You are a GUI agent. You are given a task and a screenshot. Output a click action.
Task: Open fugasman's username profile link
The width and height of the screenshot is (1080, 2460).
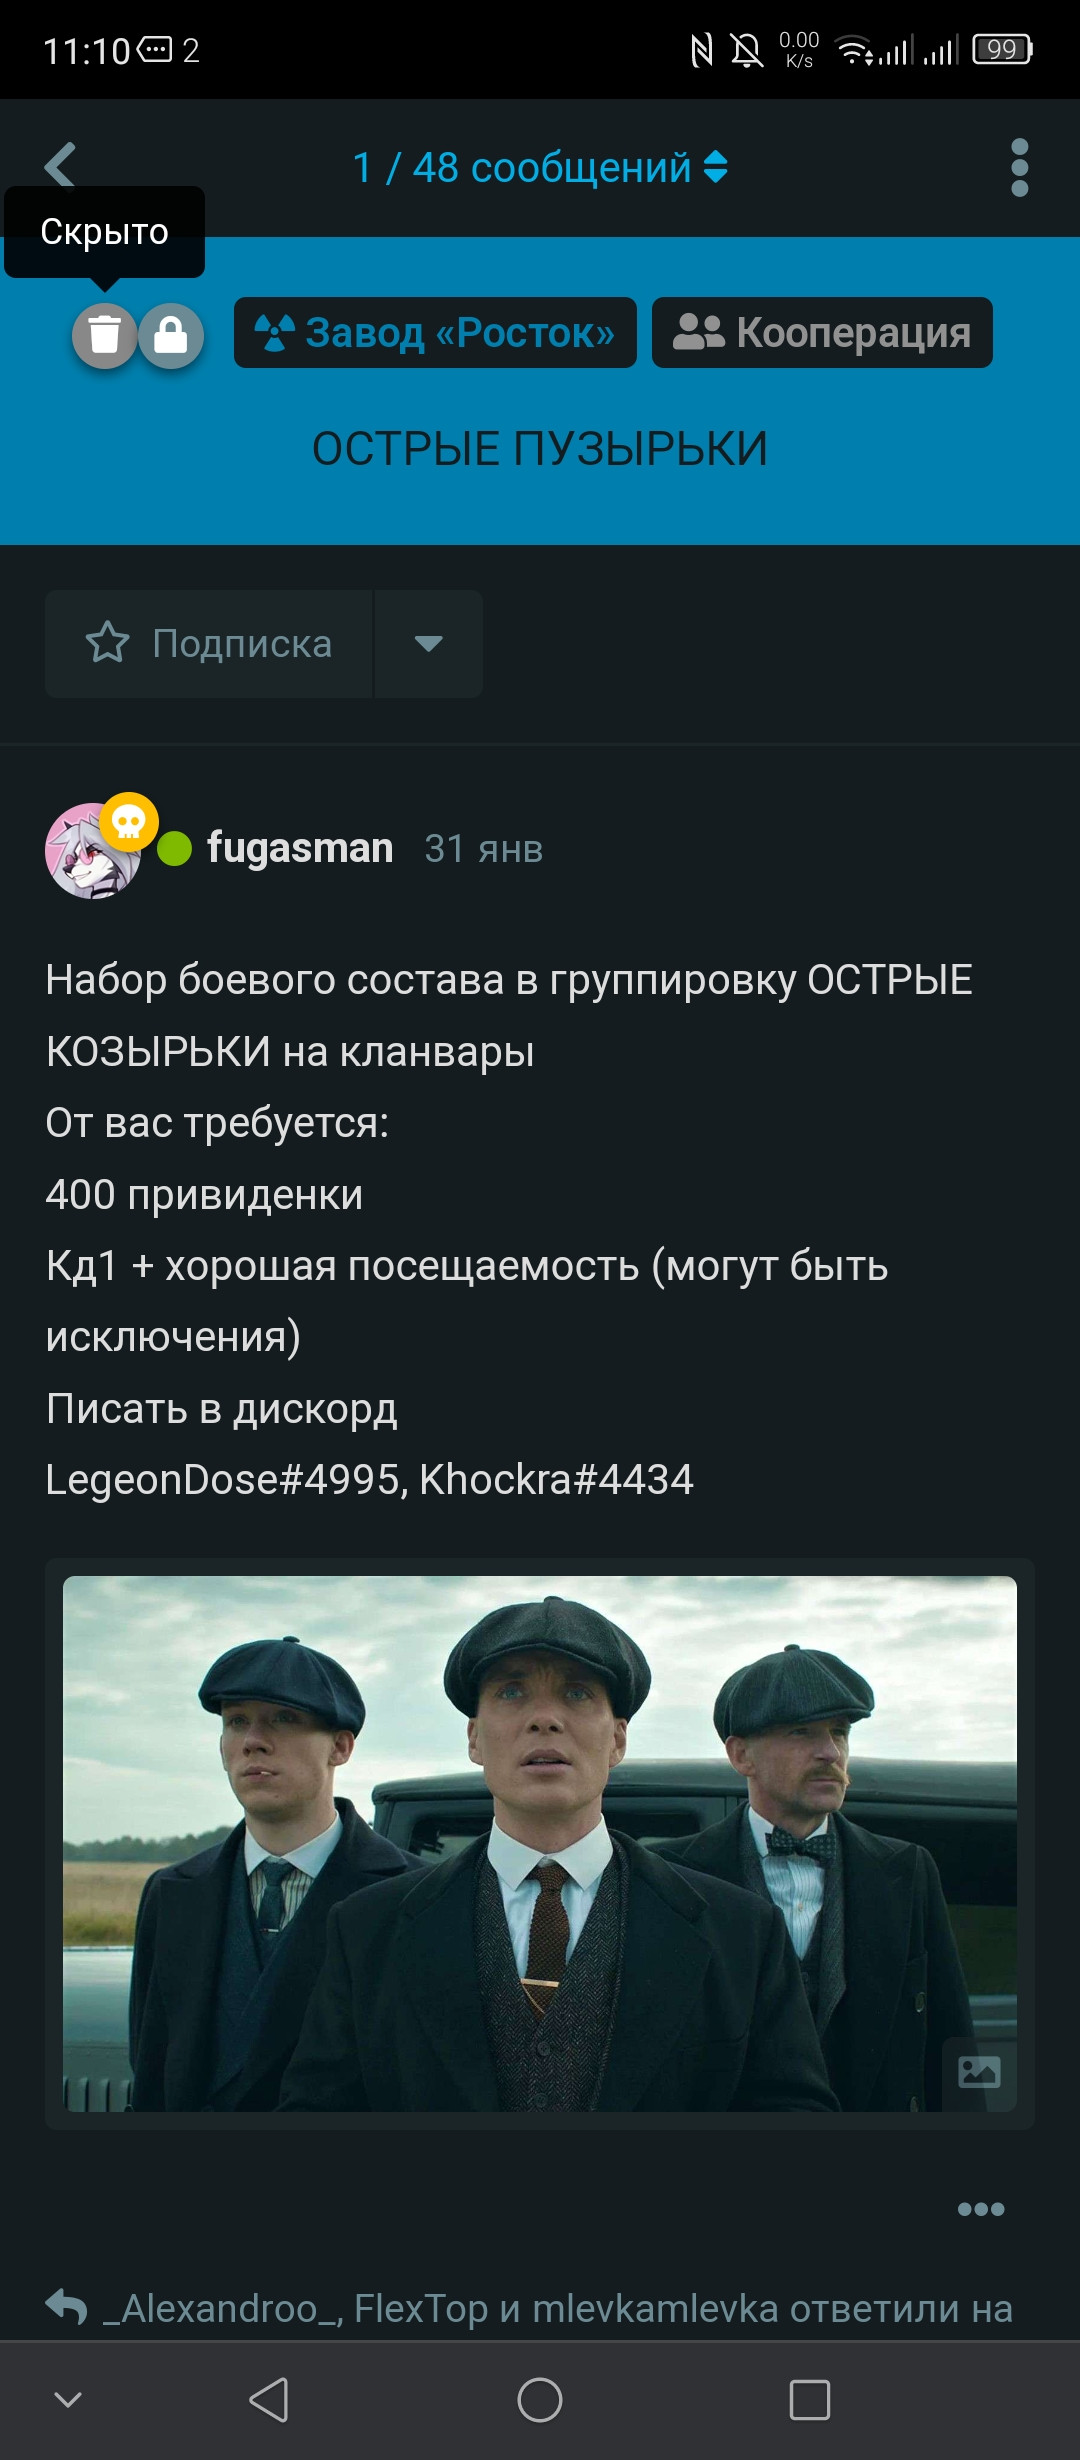[300, 848]
